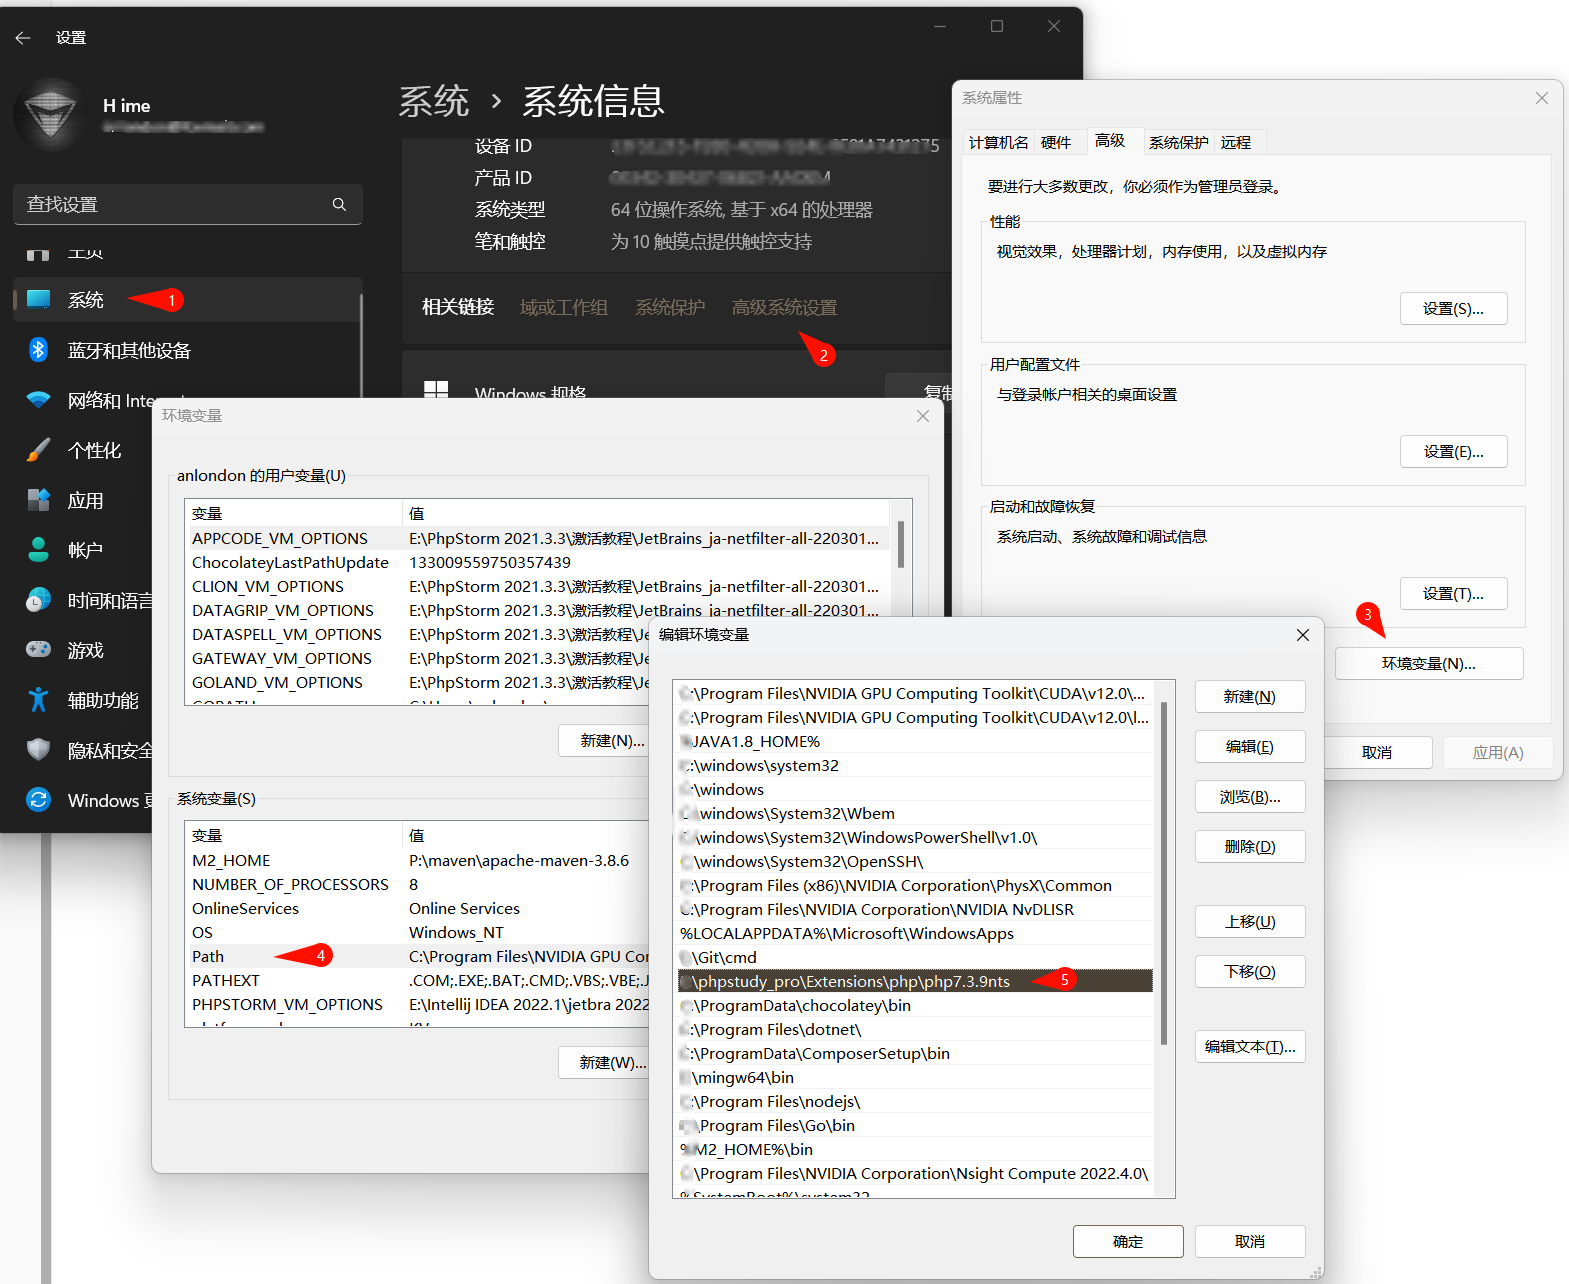Select the Personalization brush icon
This screenshot has width=1569, height=1284.
(x=38, y=450)
